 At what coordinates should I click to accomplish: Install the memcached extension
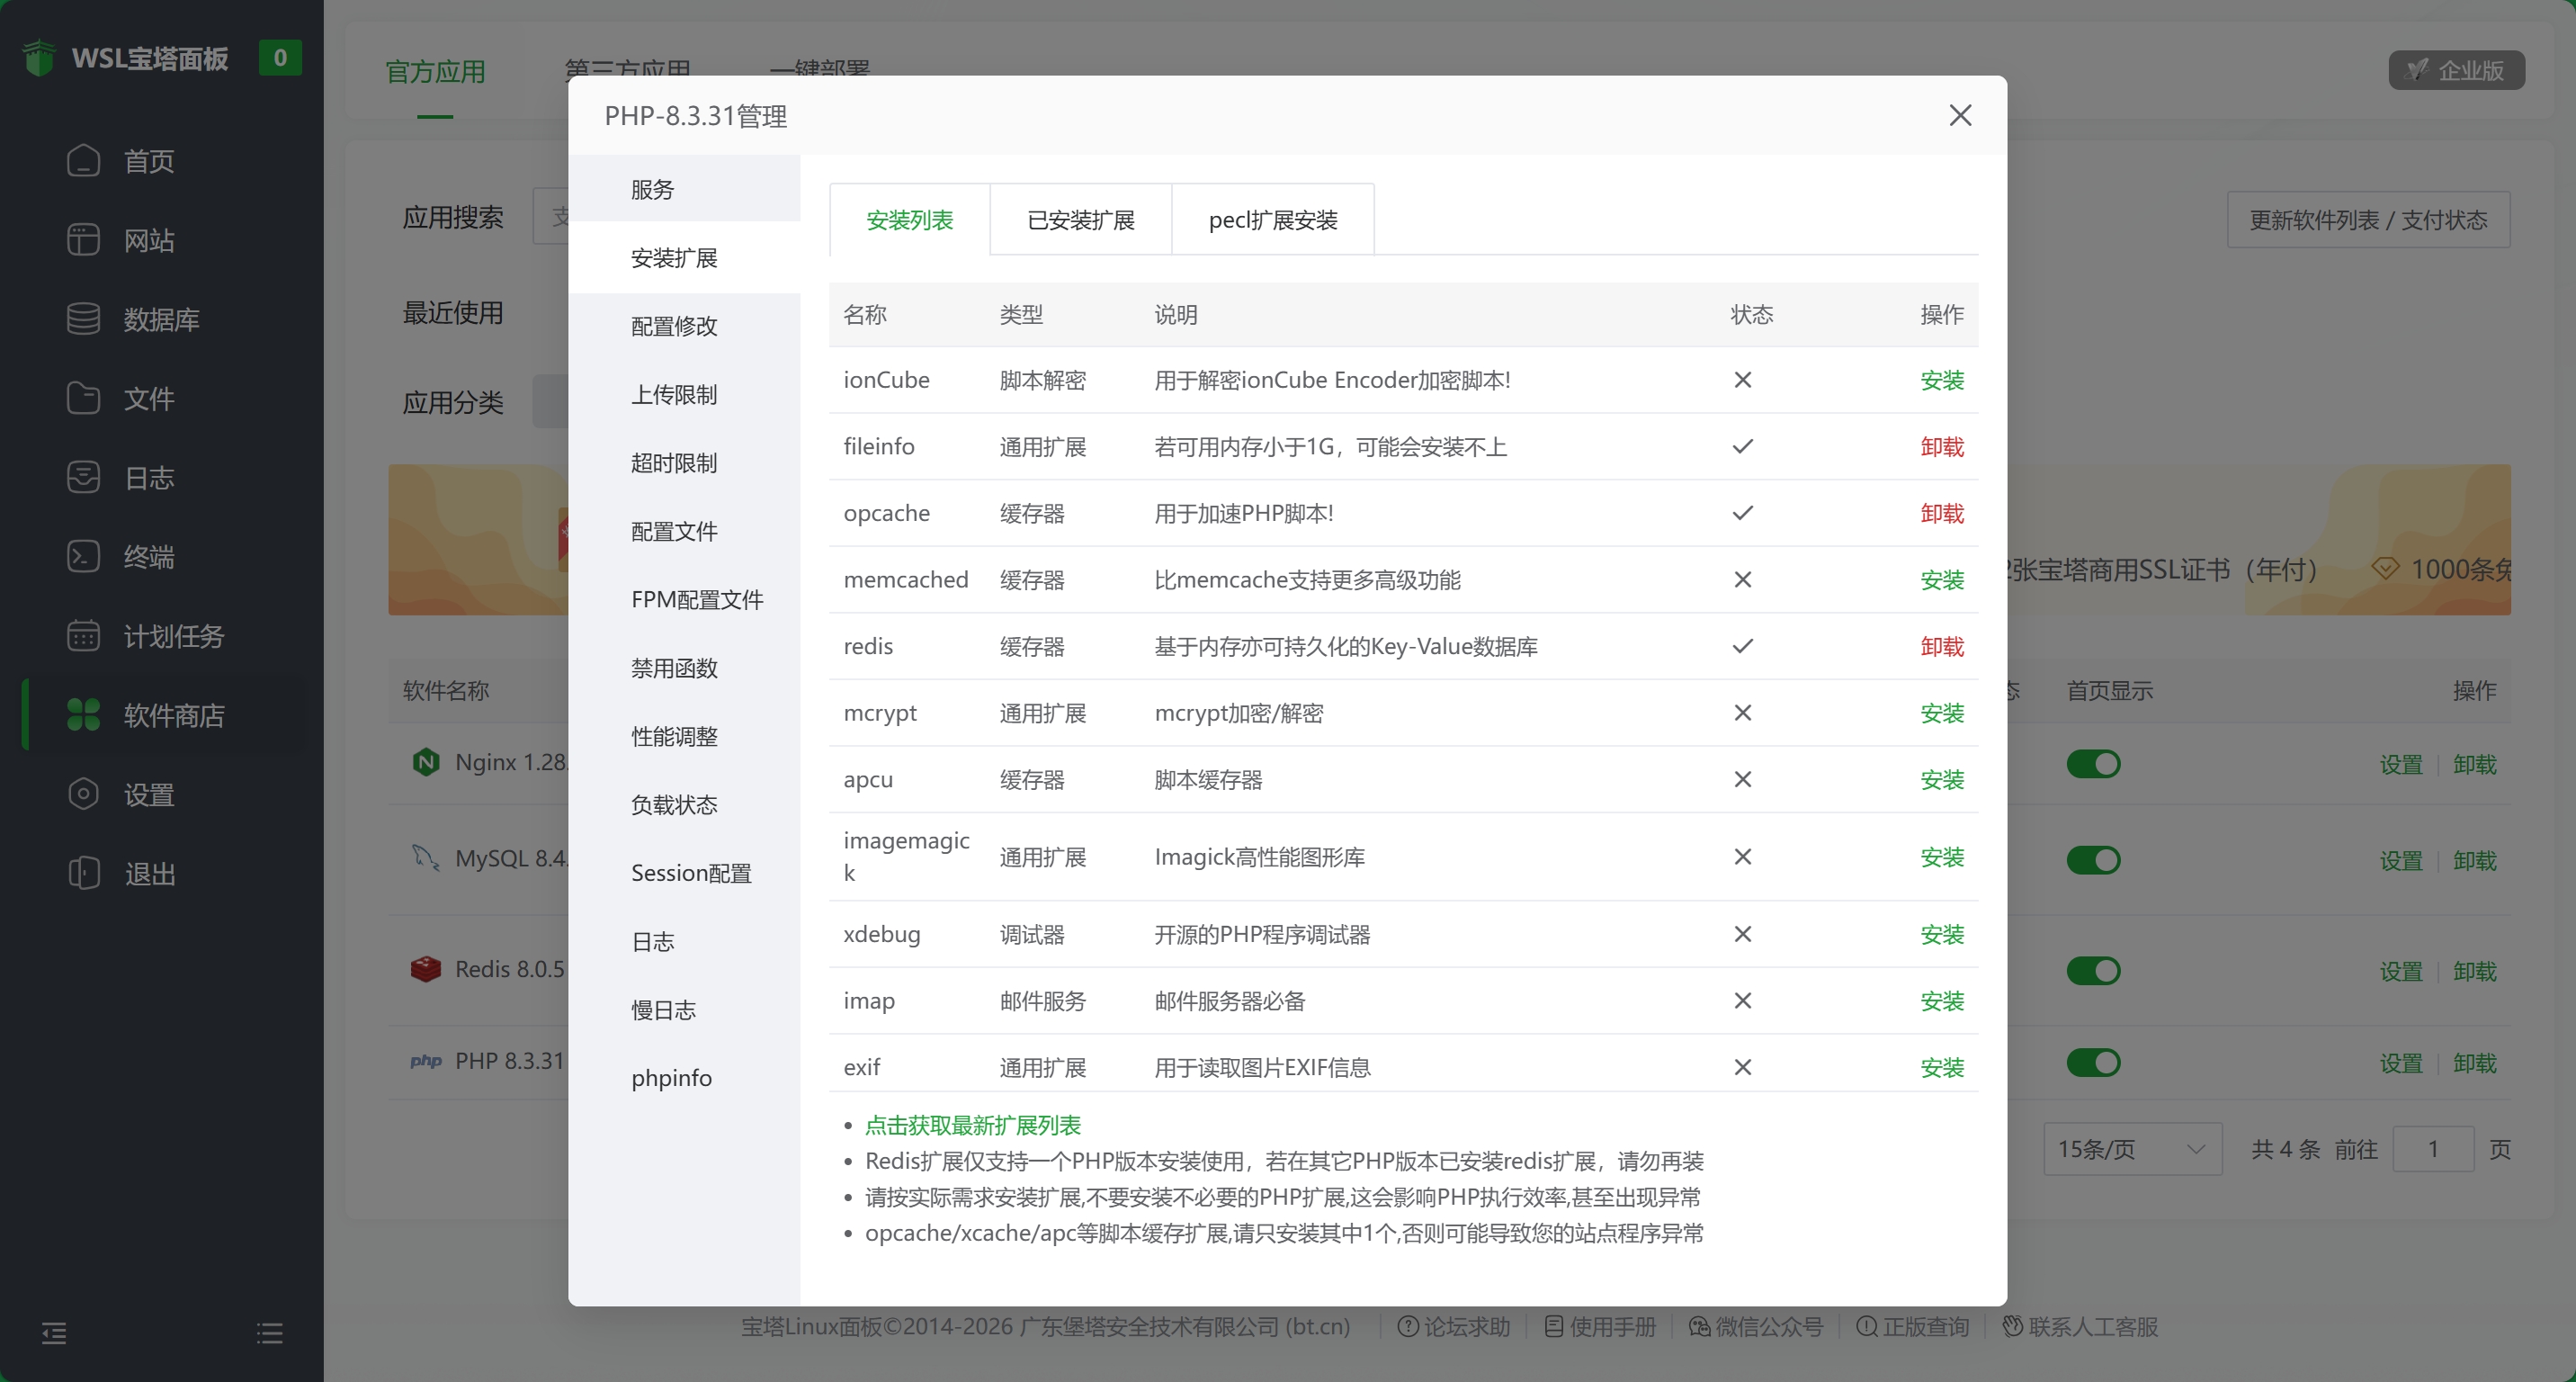(1942, 580)
